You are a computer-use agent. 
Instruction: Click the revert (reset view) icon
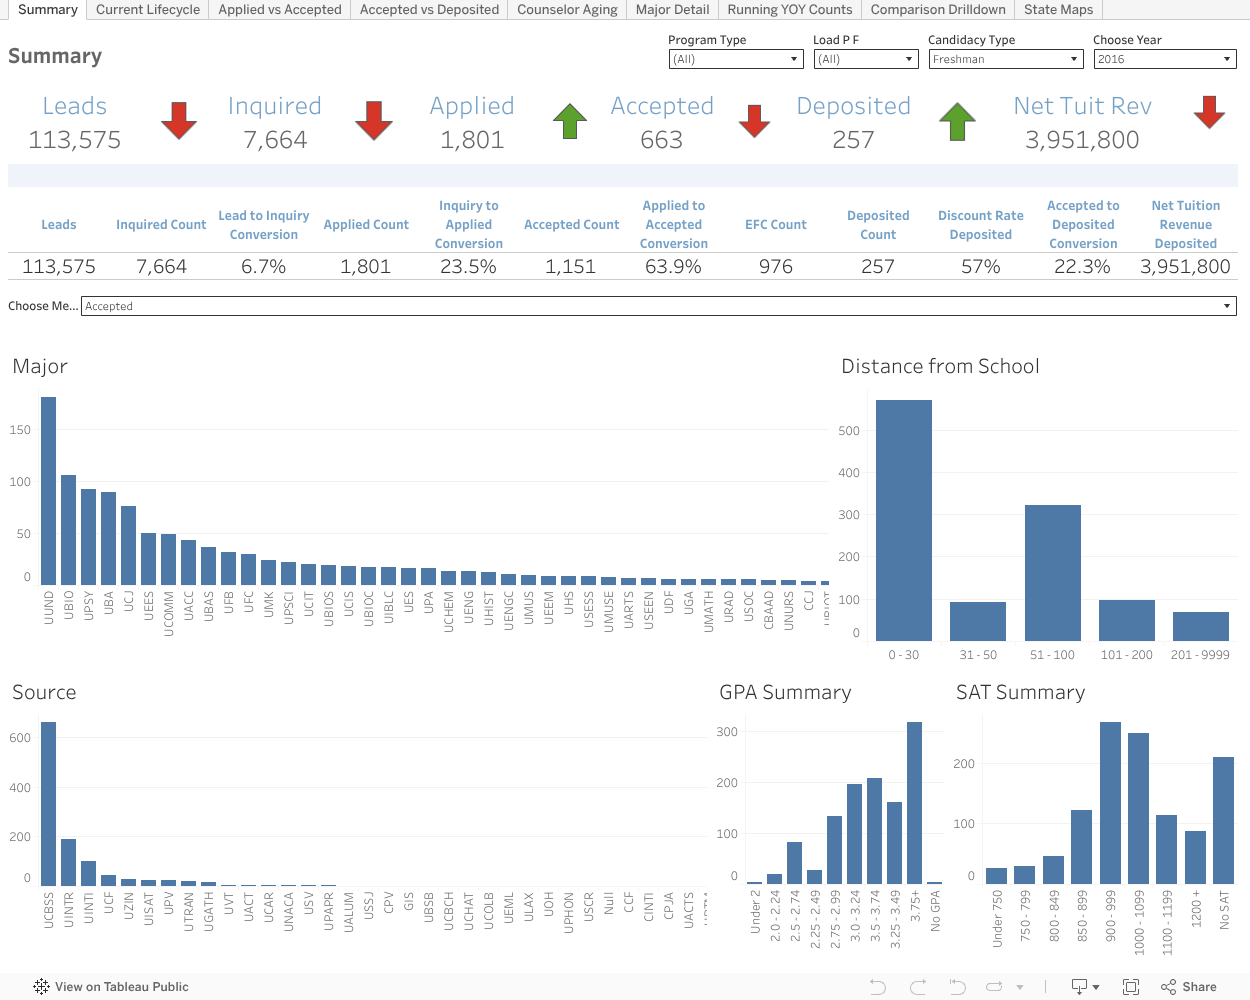coord(957,987)
